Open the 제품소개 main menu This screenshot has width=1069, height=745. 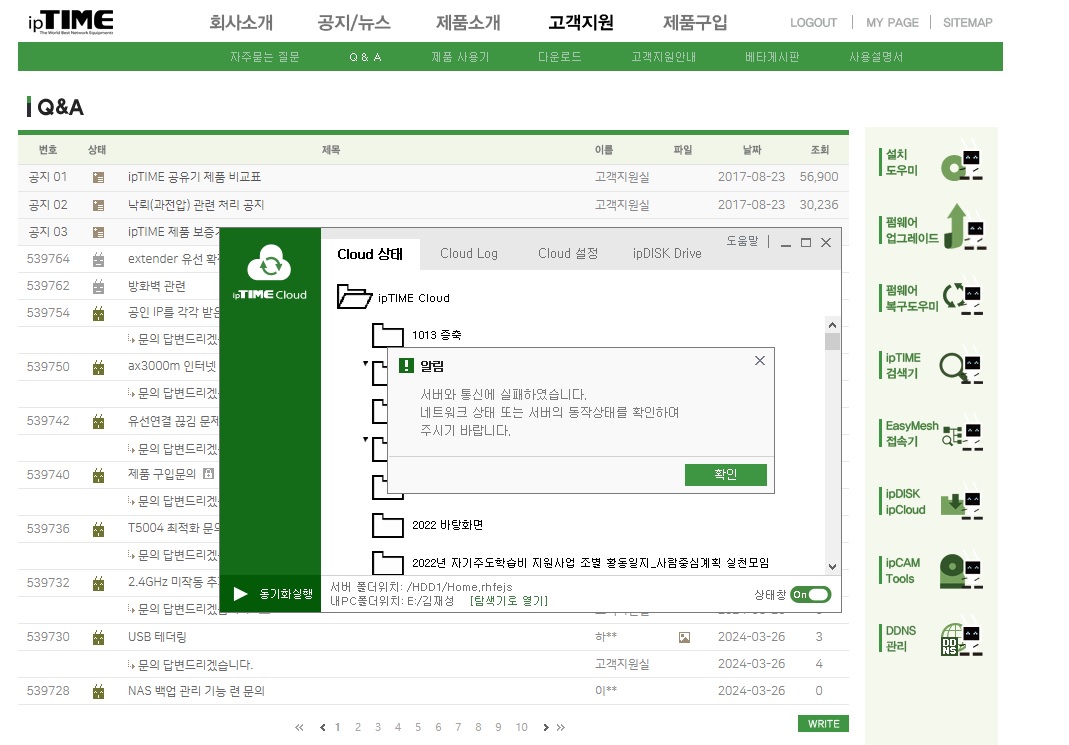tap(468, 22)
